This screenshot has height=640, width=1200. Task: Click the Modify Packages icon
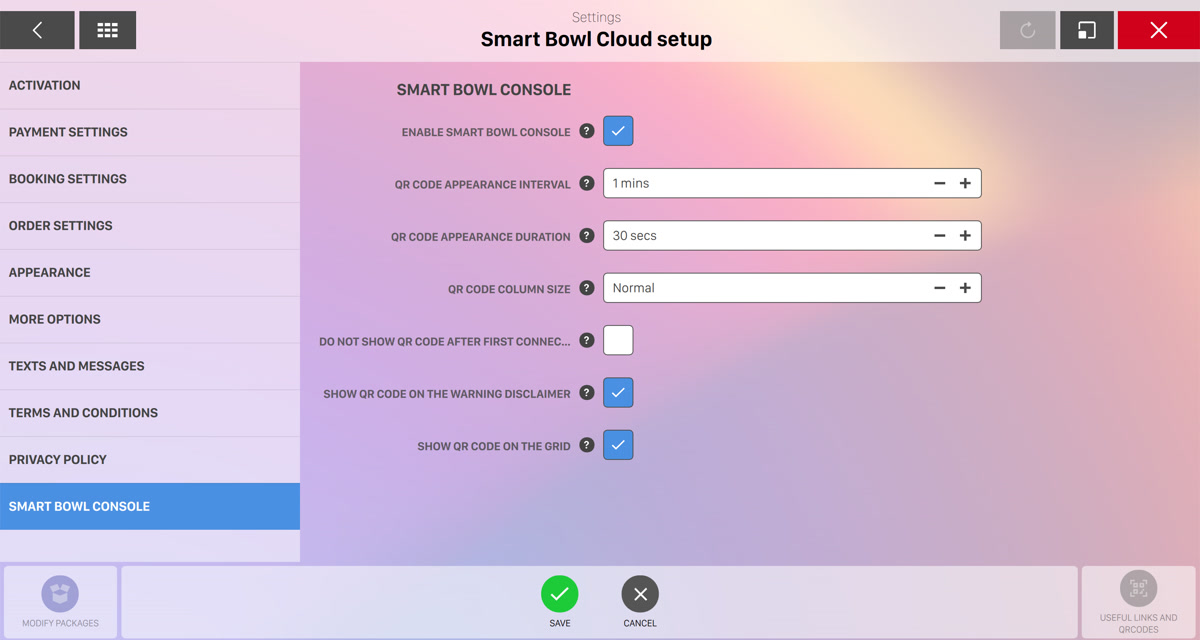tap(60, 594)
